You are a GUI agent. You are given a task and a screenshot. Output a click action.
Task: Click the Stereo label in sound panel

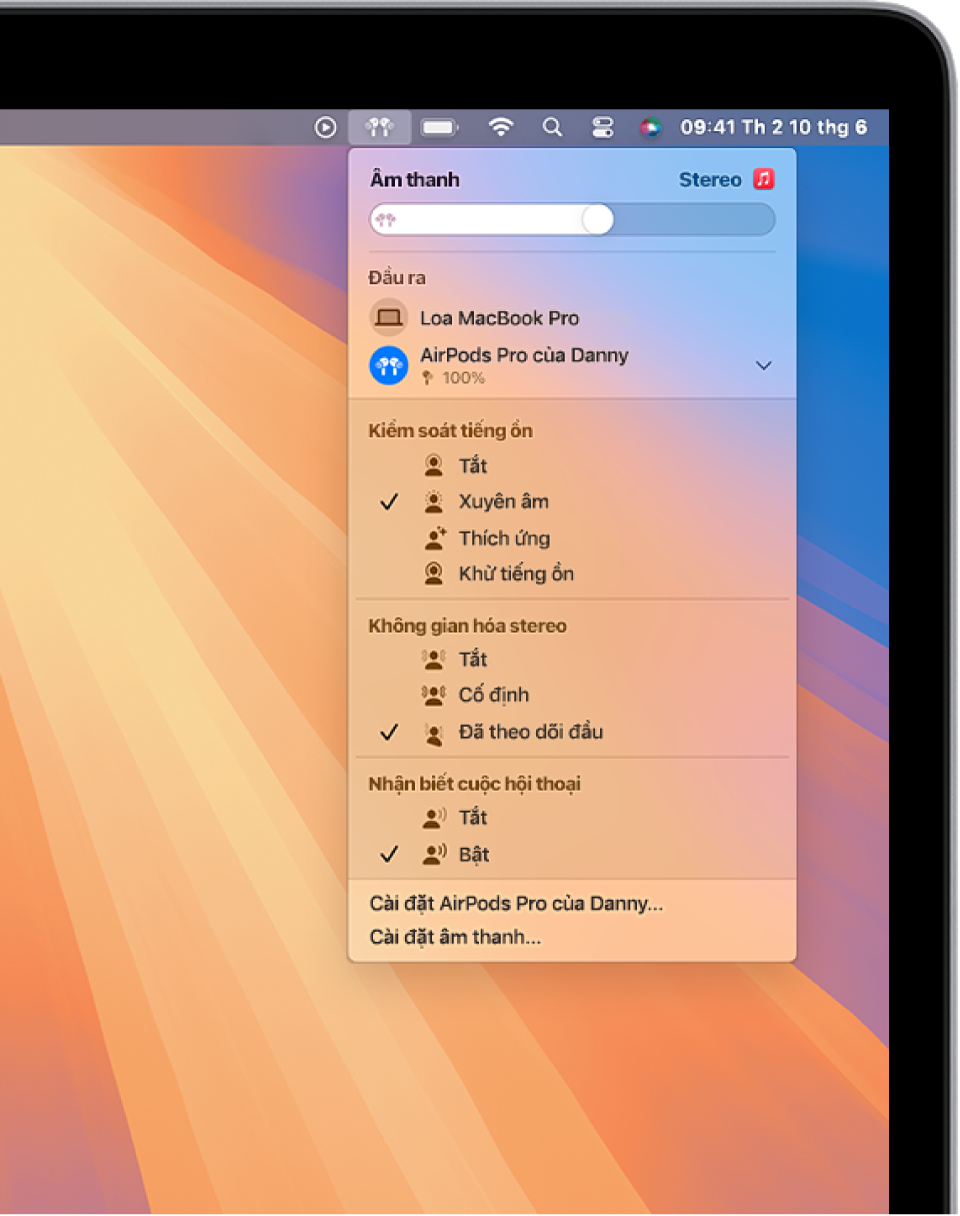point(710,180)
